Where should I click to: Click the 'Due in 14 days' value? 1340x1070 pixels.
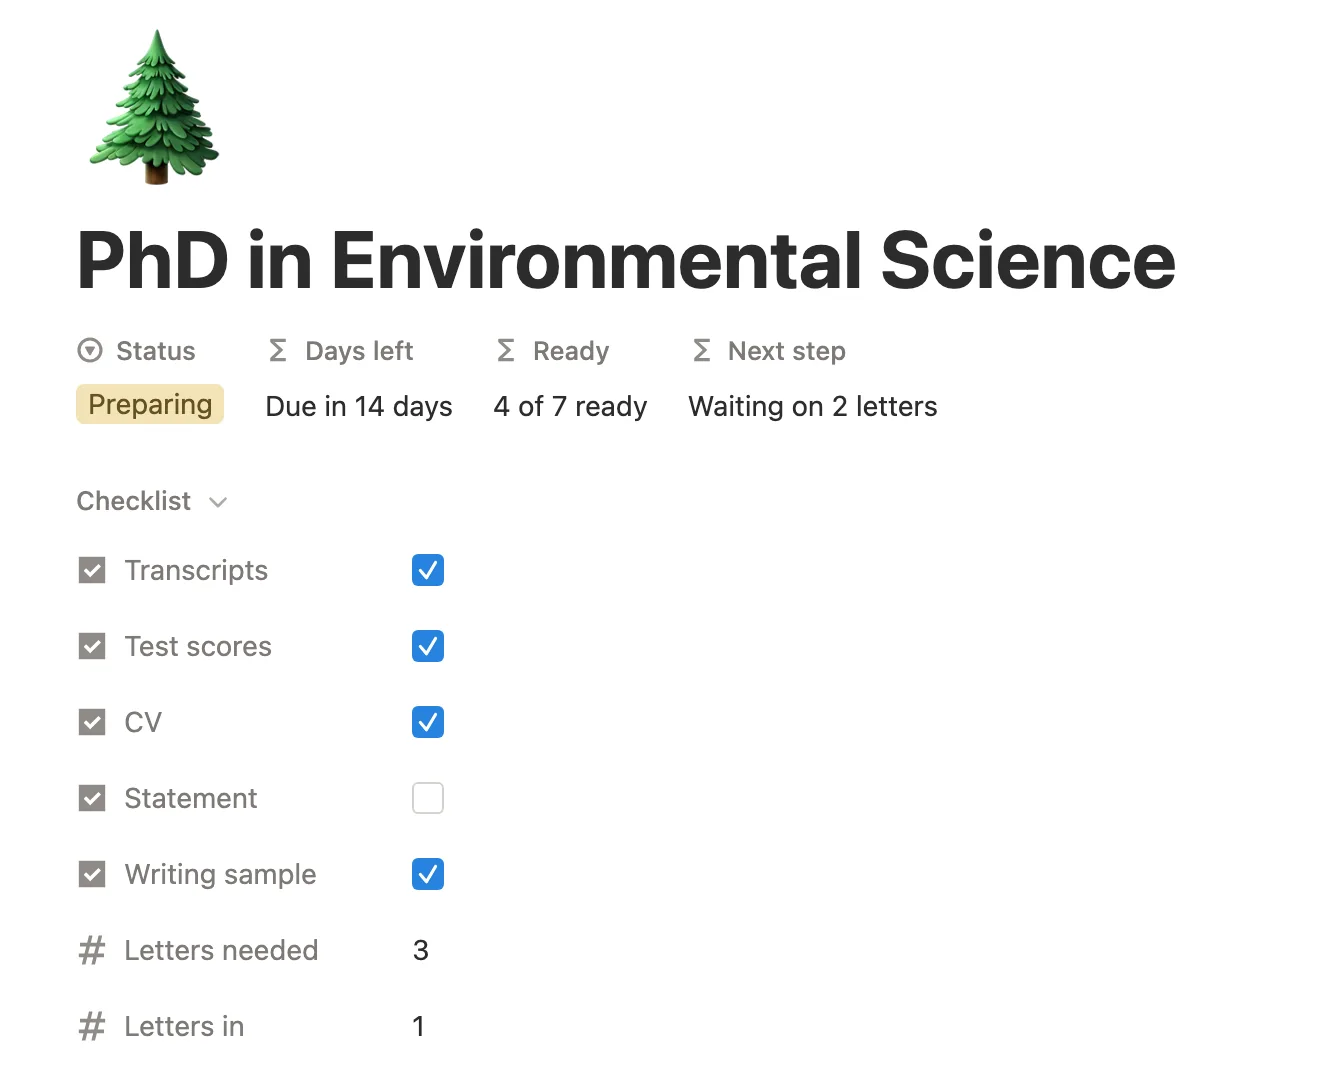click(x=359, y=406)
